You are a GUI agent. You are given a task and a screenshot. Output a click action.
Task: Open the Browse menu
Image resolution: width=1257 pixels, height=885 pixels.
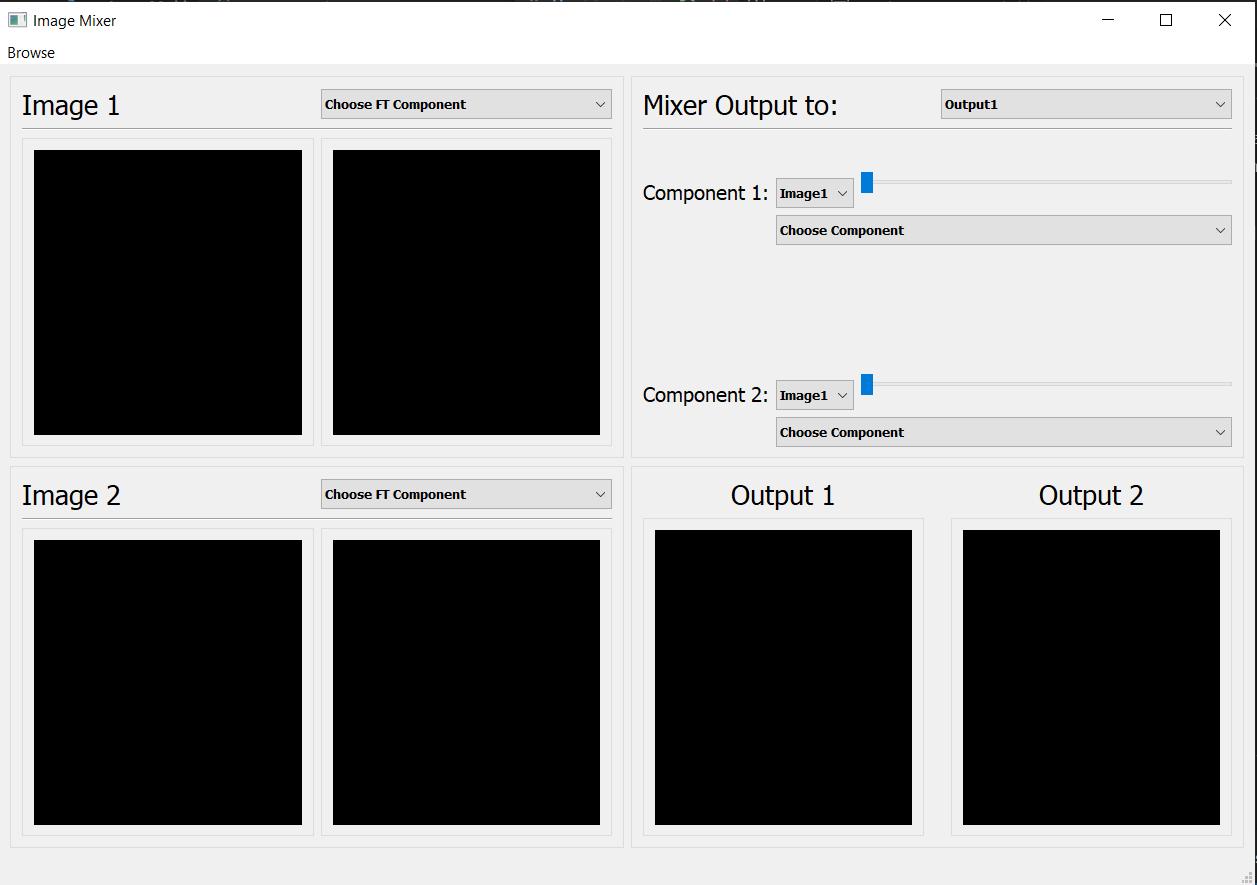pos(31,53)
